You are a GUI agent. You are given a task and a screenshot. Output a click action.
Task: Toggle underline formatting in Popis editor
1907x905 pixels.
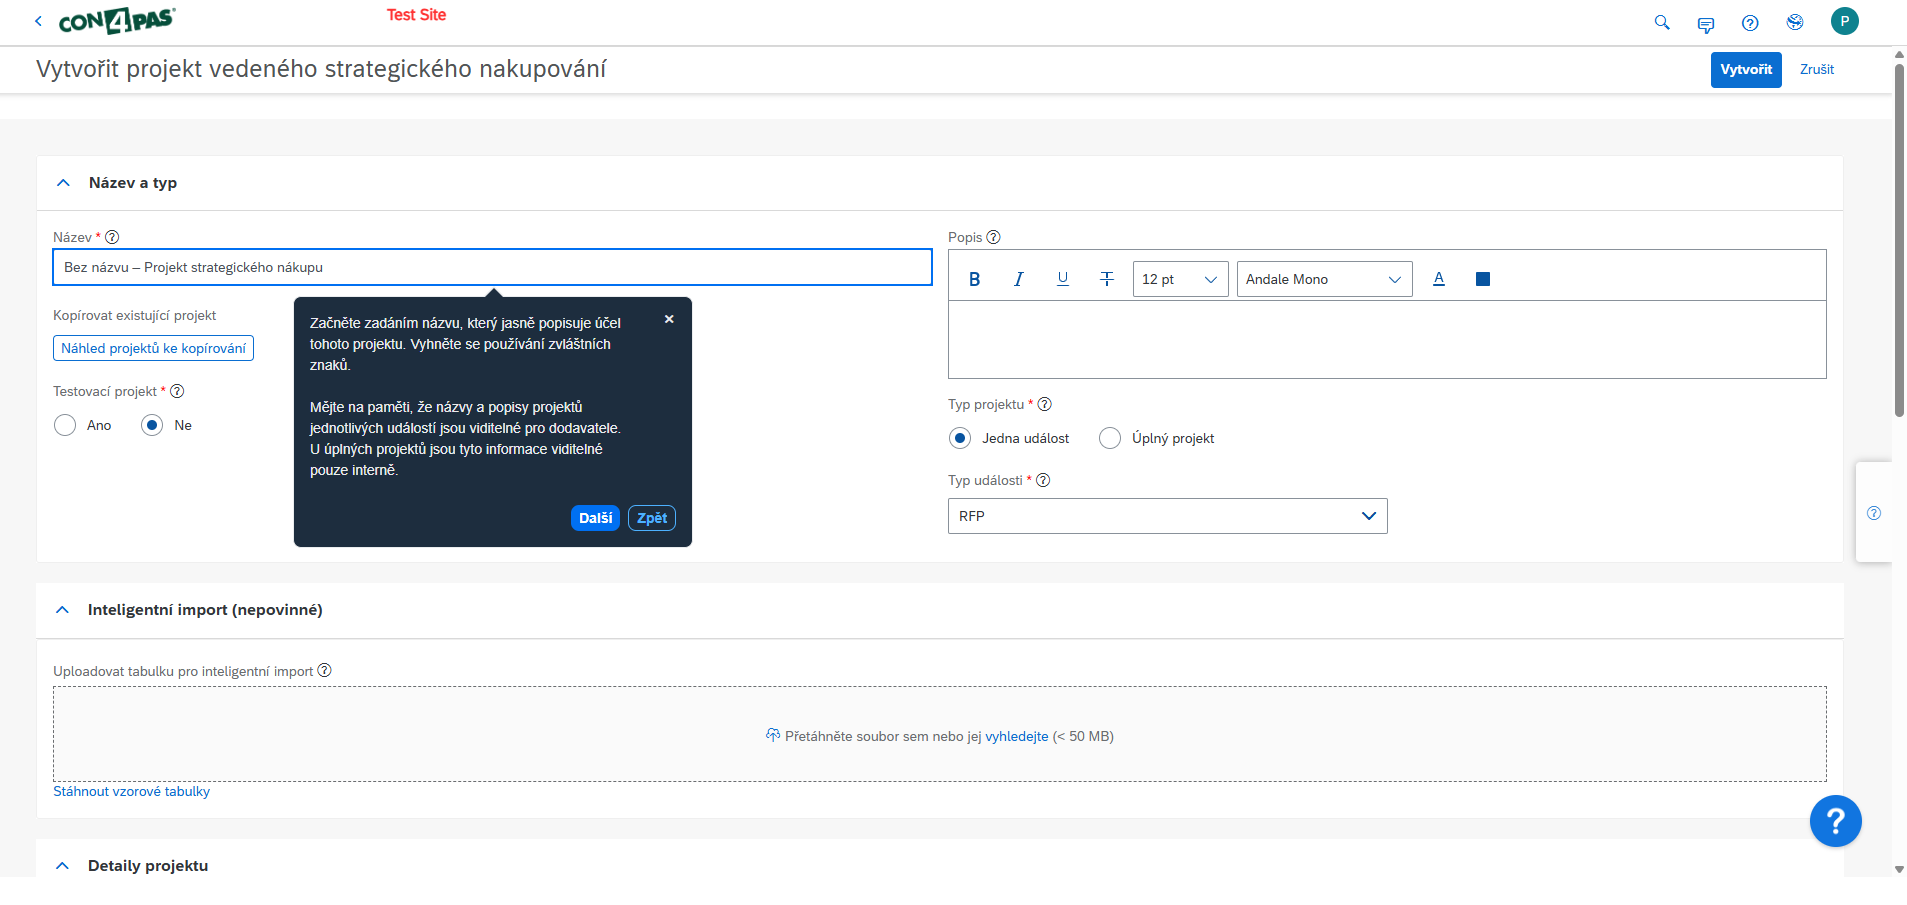coord(1063,279)
